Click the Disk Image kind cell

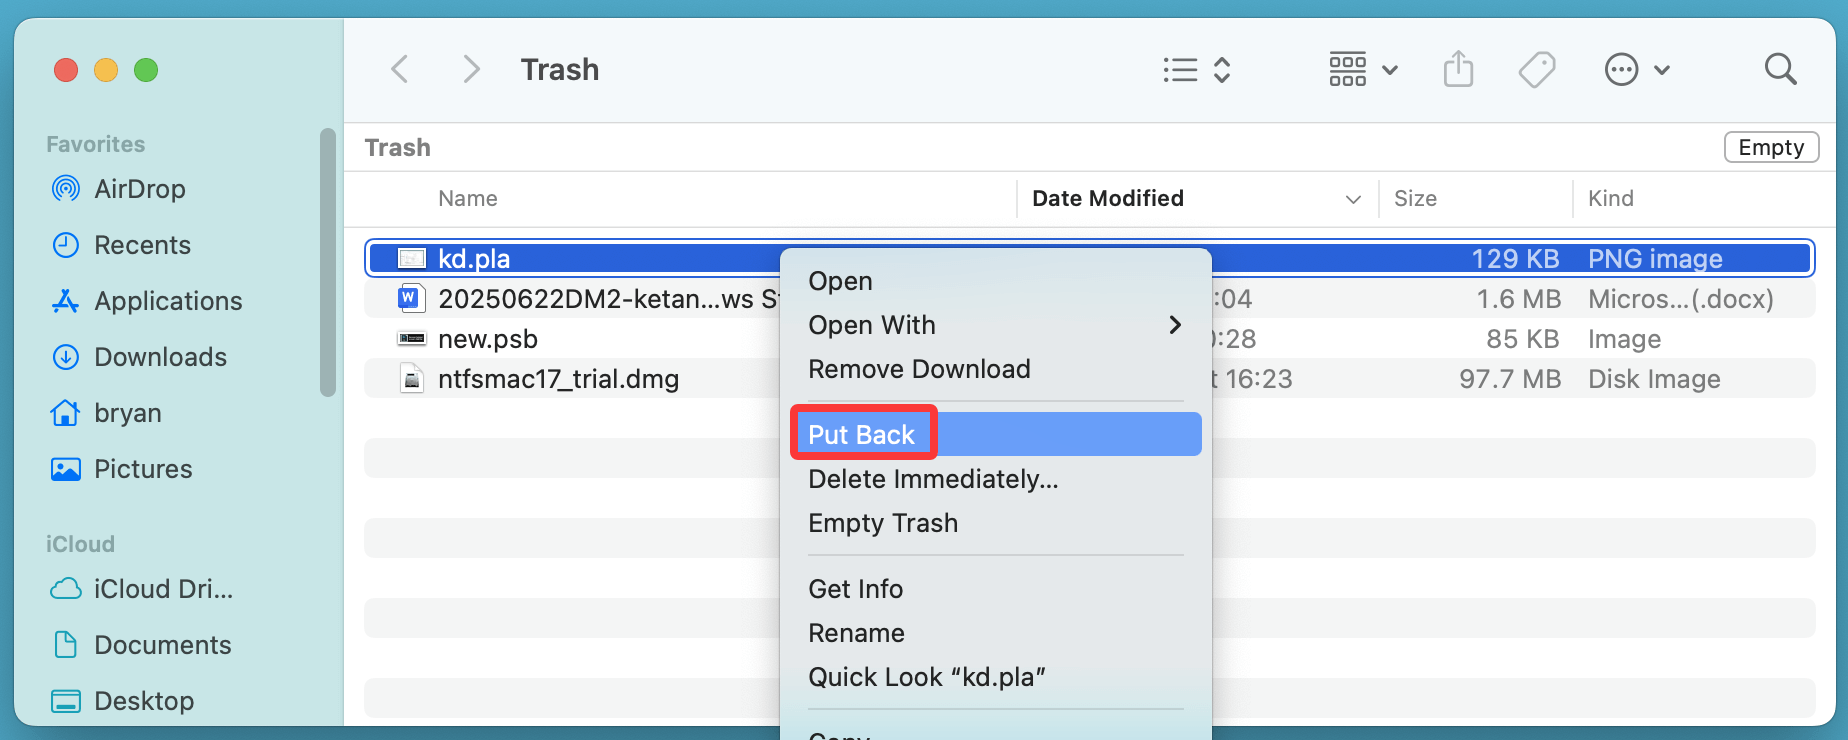point(1654,379)
